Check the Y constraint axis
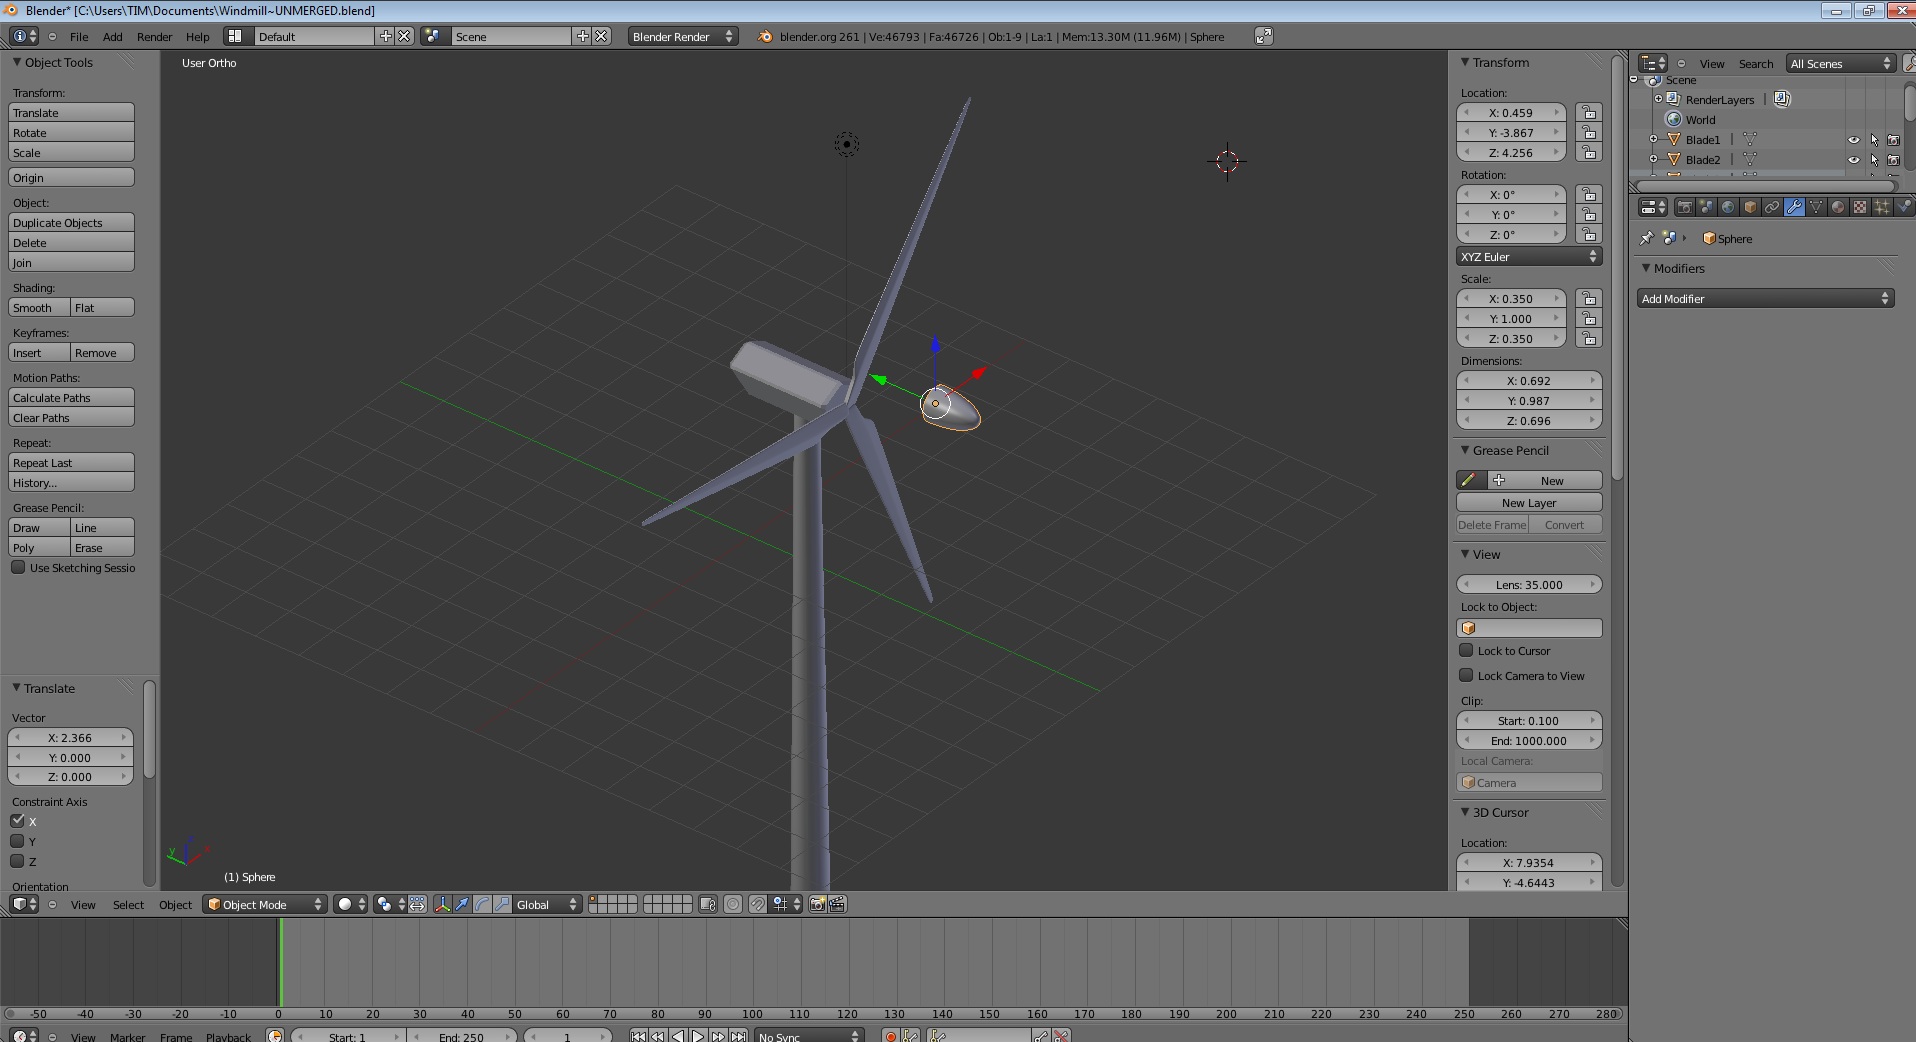Viewport: 1916px width, 1042px height. coord(17,841)
